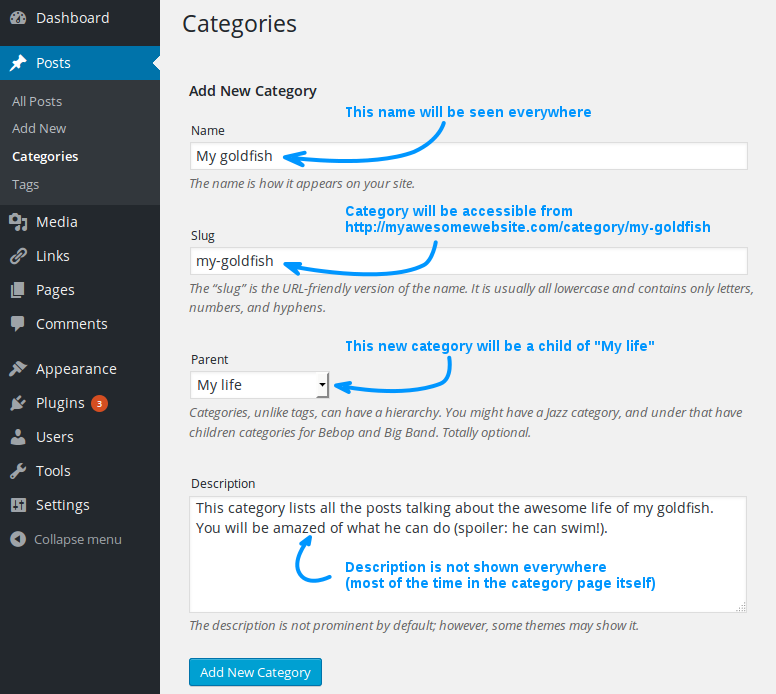Click the Comments speech bubble icon
The width and height of the screenshot is (776, 694).
(x=18, y=324)
